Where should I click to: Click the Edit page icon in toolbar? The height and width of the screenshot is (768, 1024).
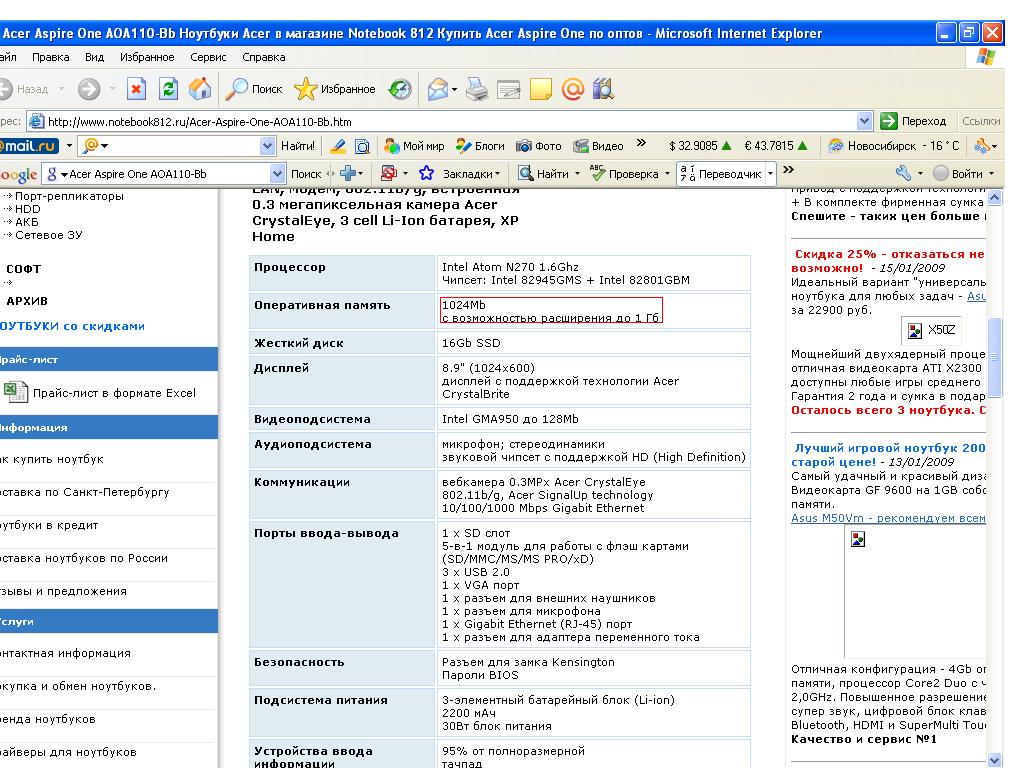(508, 89)
